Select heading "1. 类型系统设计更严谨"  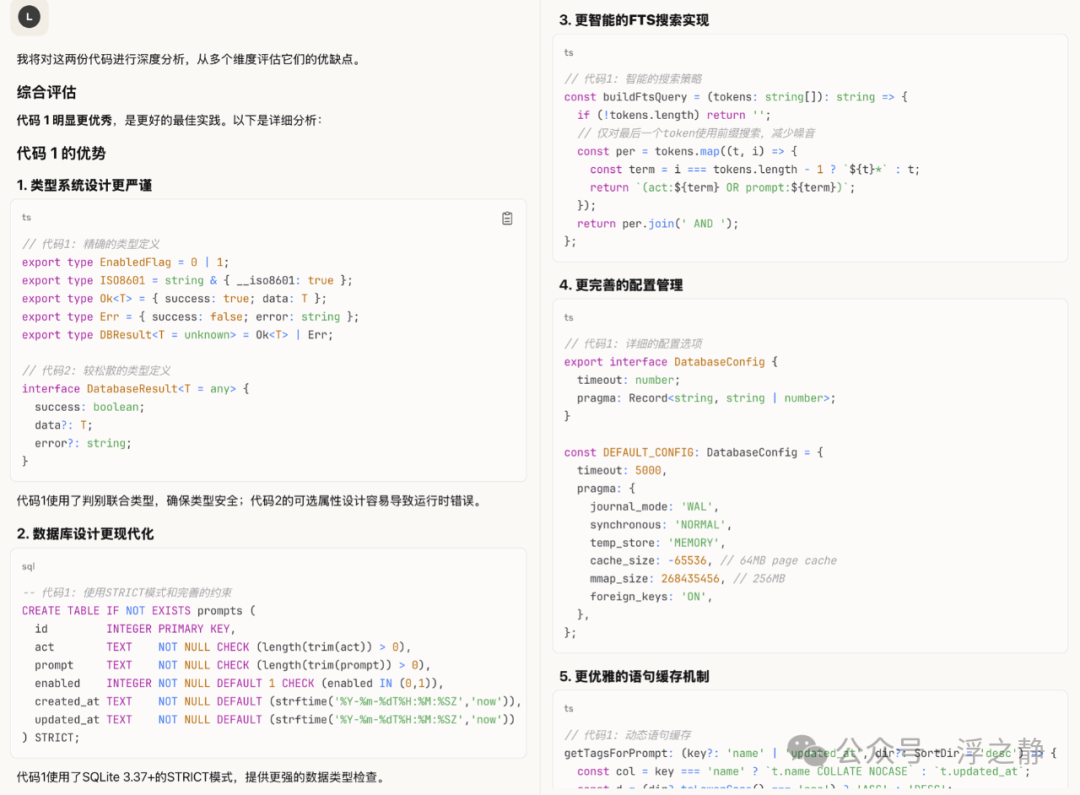(x=84, y=185)
